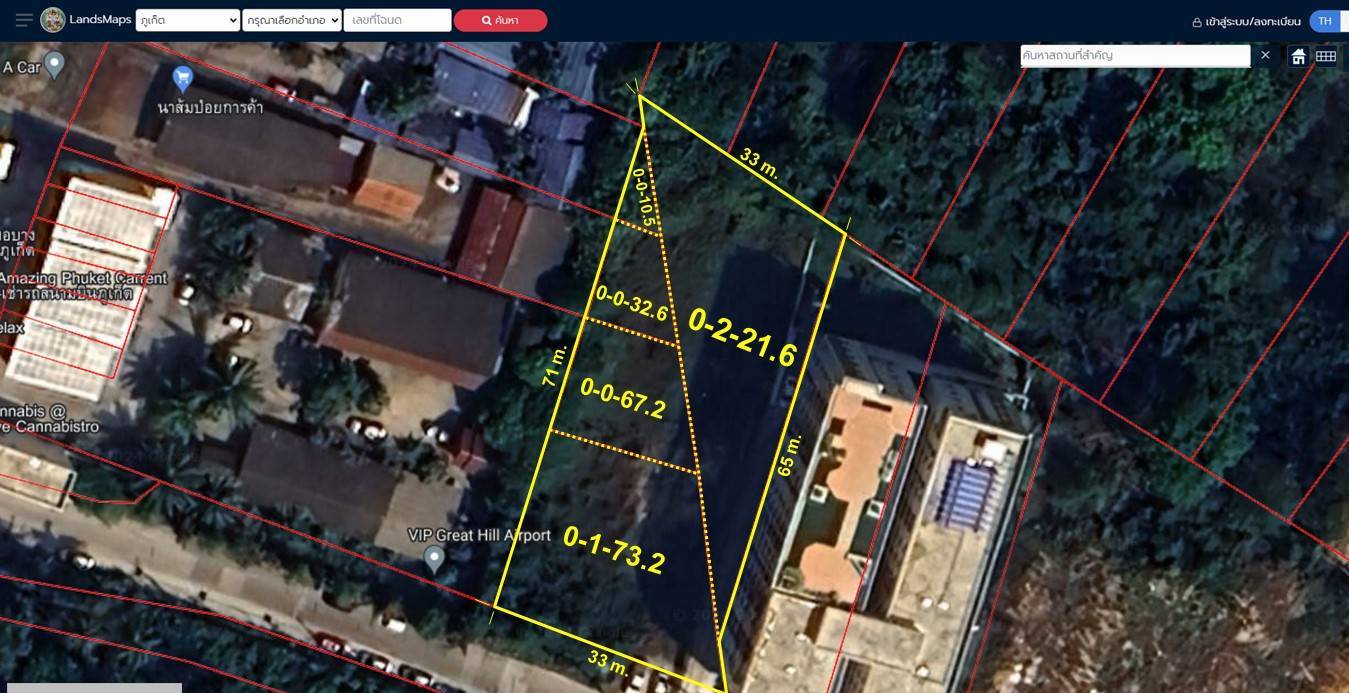Open the hamburger menu
The width and height of the screenshot is (1349, 693).
tap(24, 20)
